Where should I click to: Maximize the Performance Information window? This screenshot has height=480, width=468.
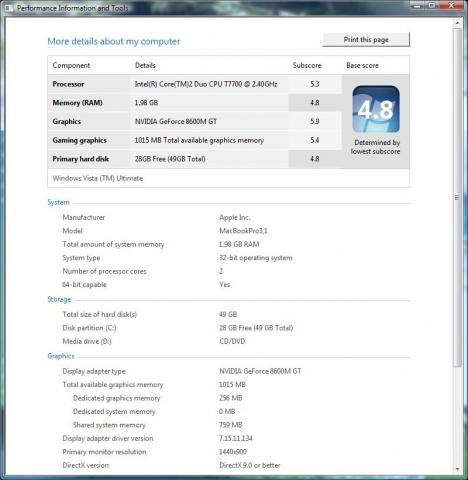click(x=432, y=5)
